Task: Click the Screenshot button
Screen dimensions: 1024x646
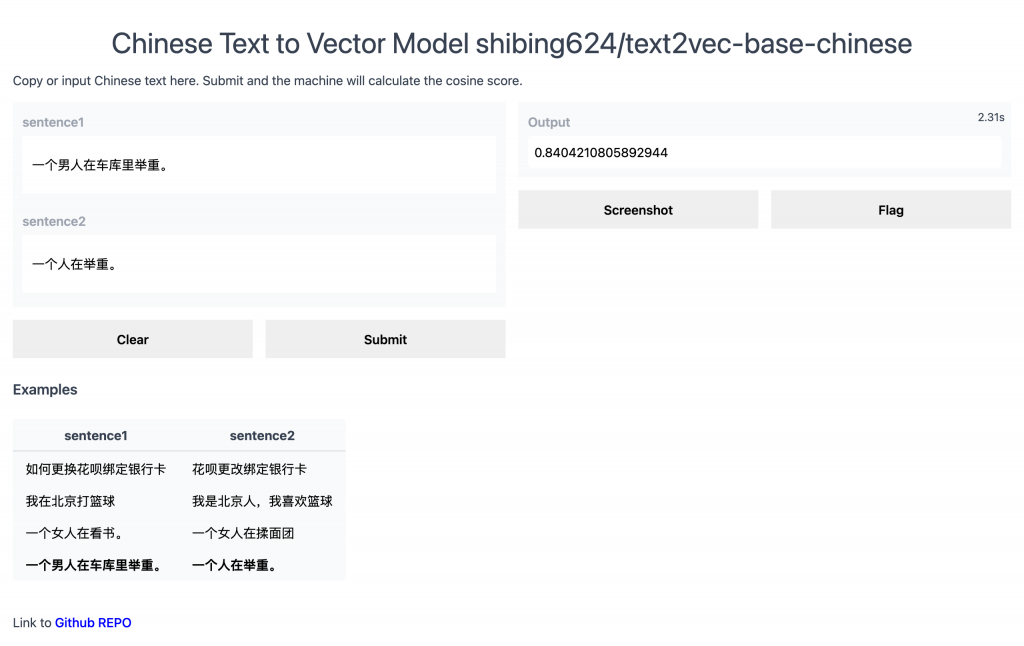Action: (x=638, y=210)
